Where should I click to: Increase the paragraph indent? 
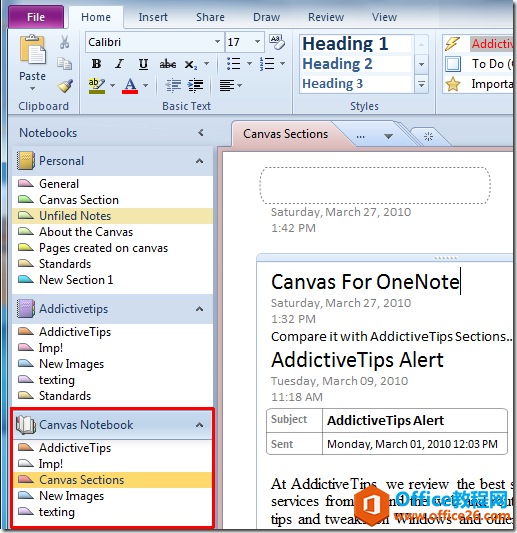(195, 85)
